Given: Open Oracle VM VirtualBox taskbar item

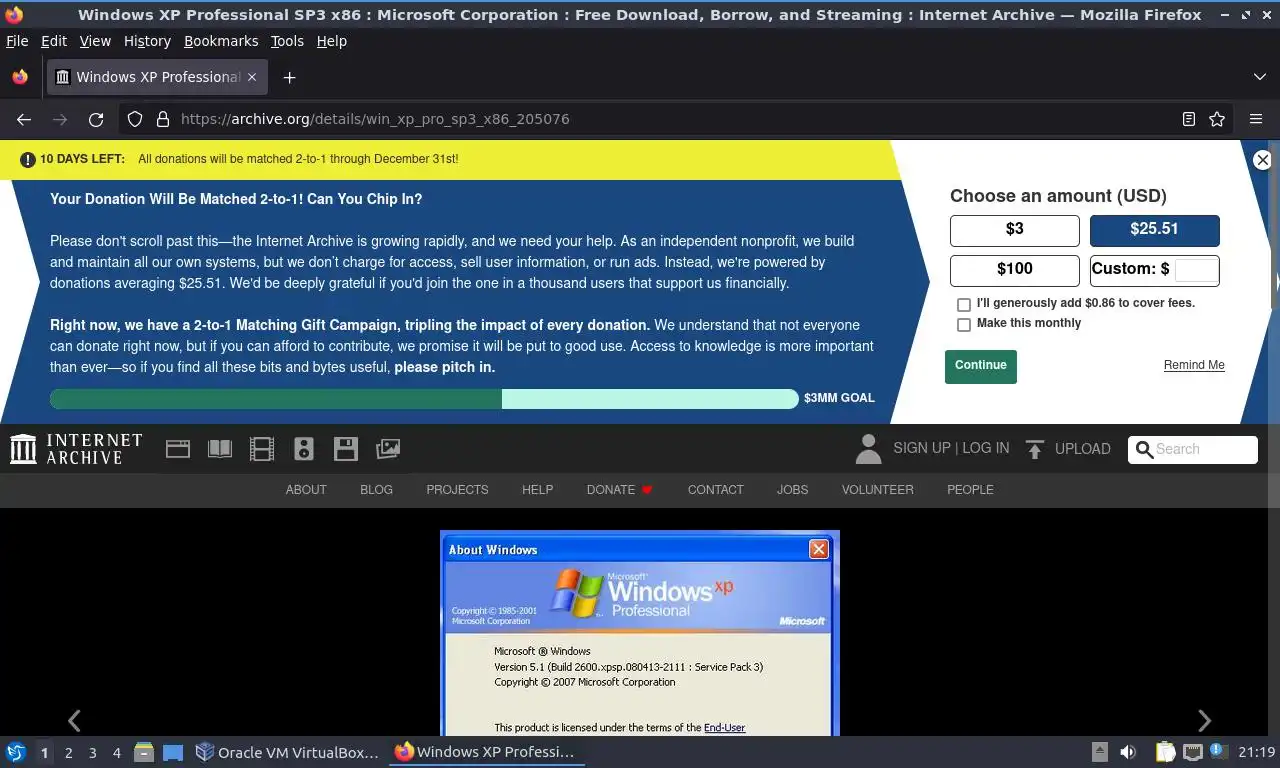Looking at the screenshot, I should pos(288,752).
